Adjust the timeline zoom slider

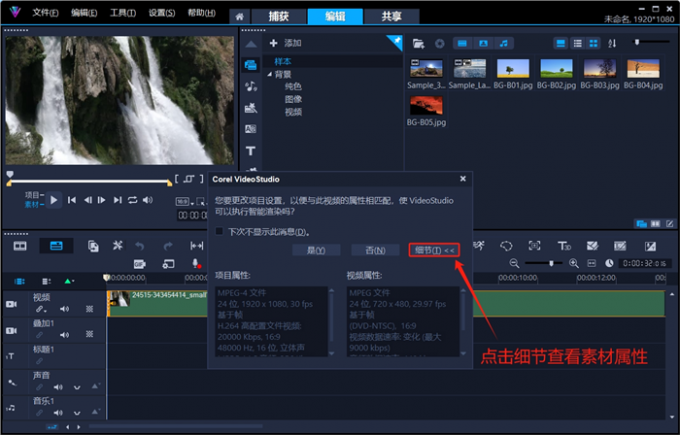click(x=551, y=263)
